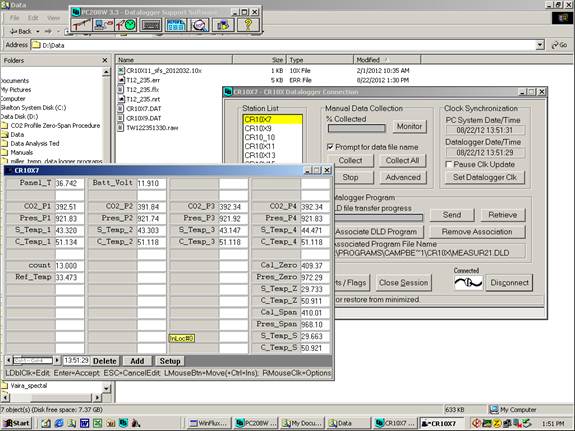Click the first red system tray icon
575x431 pixels.
[x=476, y=423]
